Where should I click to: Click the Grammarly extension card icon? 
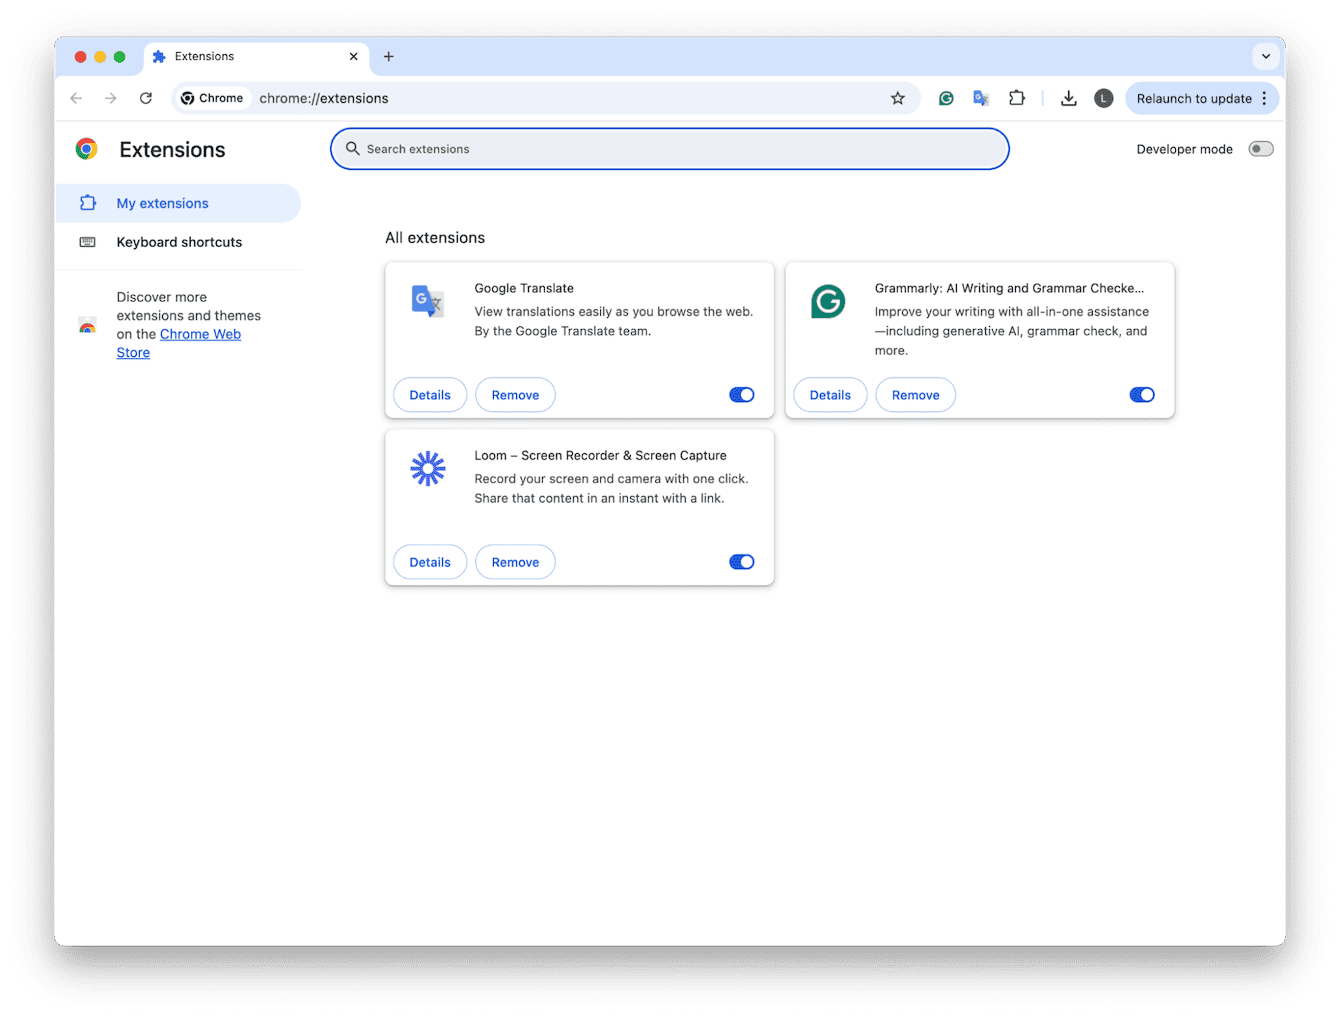(828, 301)
